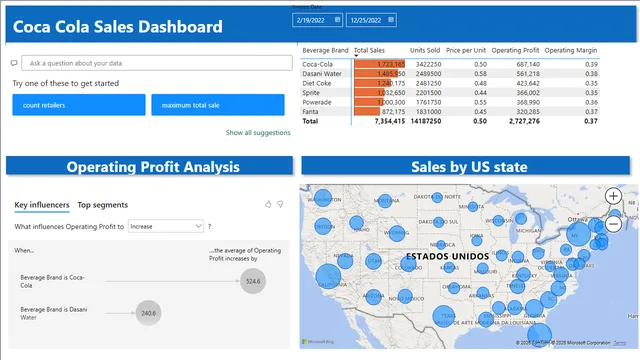Click thumbs down on Key influencers

(280, 204)
